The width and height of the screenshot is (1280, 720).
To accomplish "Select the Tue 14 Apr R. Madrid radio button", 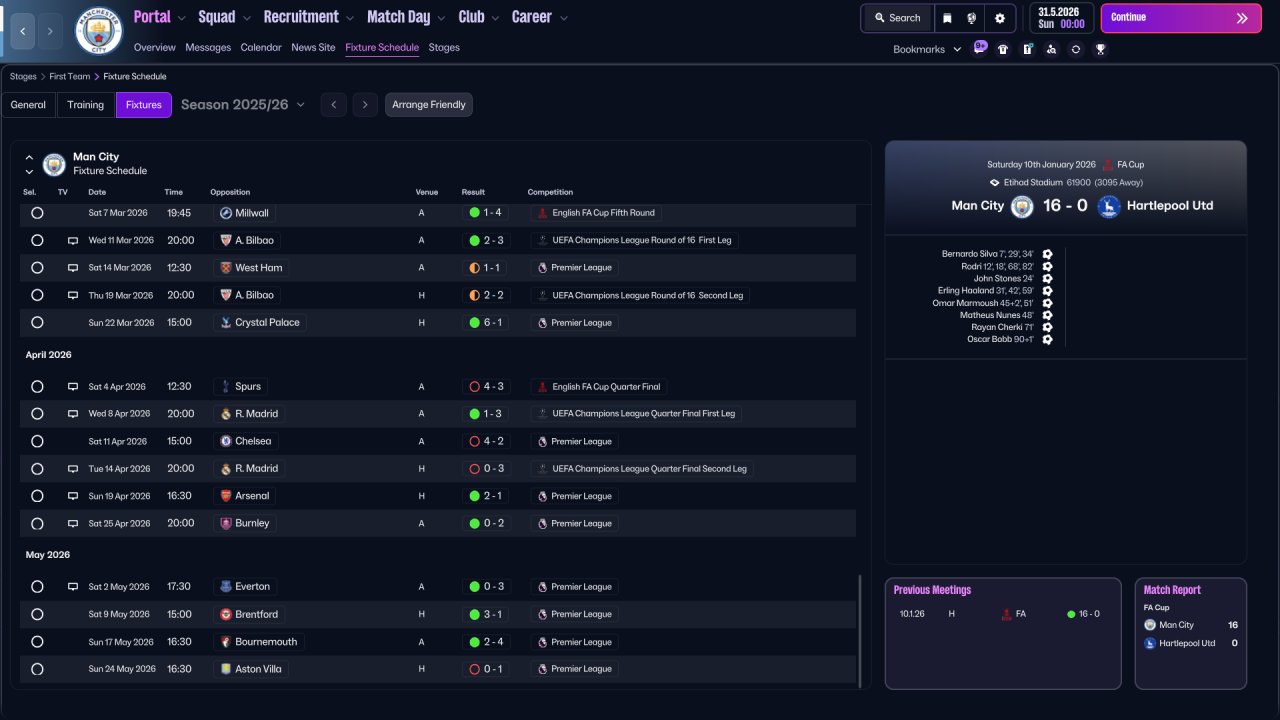I will click(37, 469).
